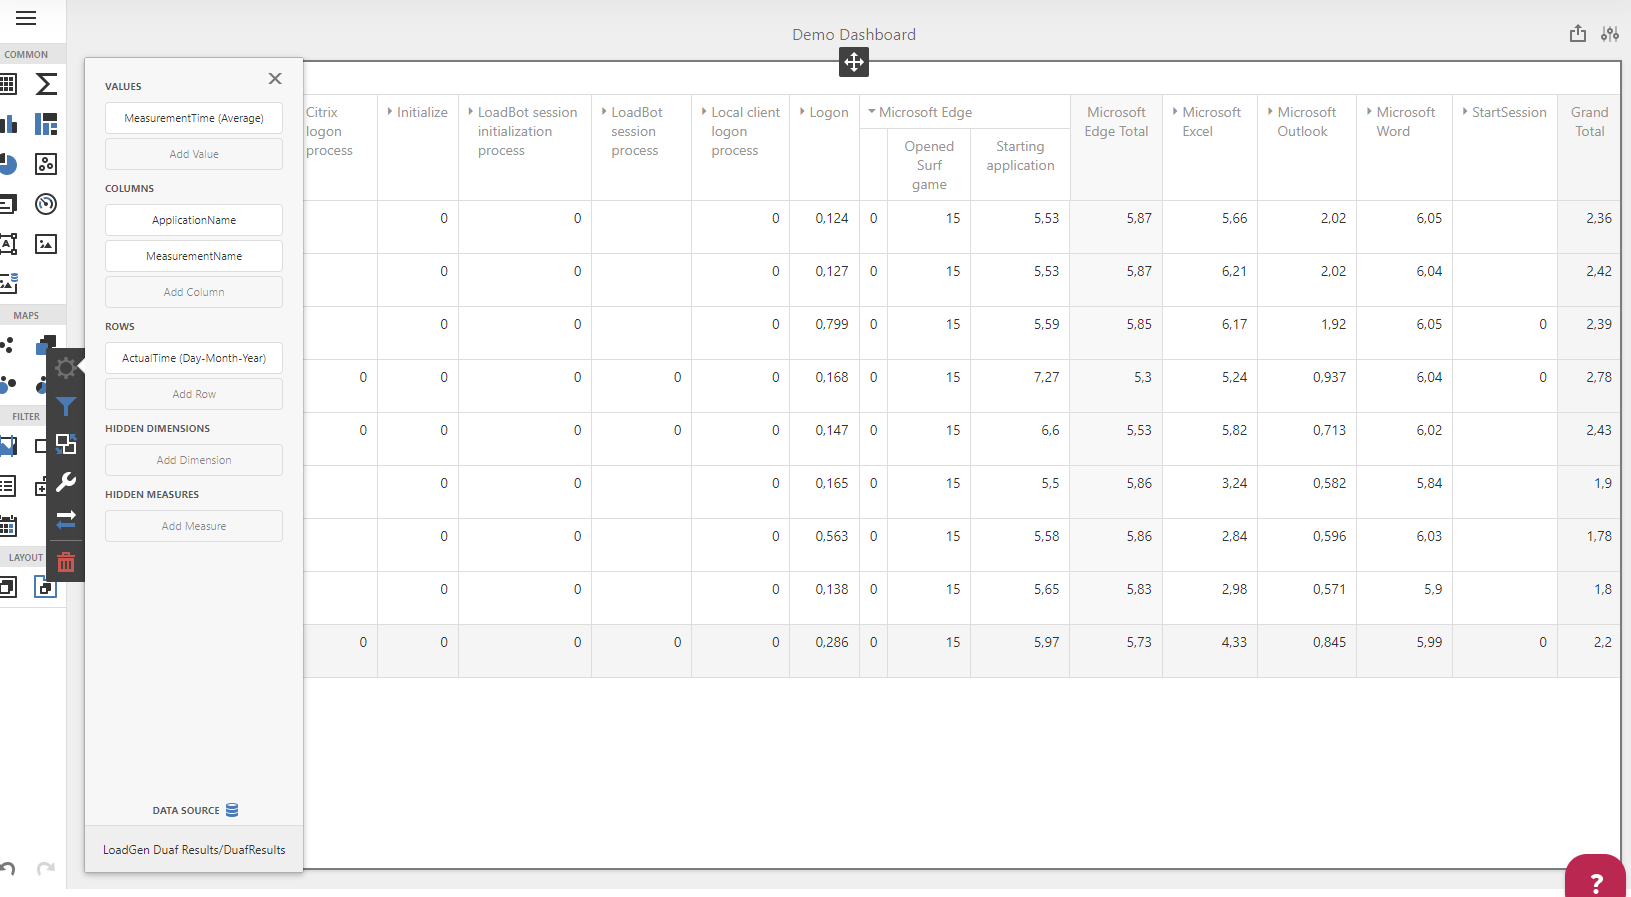The width and height of the screenshot is (1631, 897).
Task: Close the data binding panel
Action: pos(275,78)
